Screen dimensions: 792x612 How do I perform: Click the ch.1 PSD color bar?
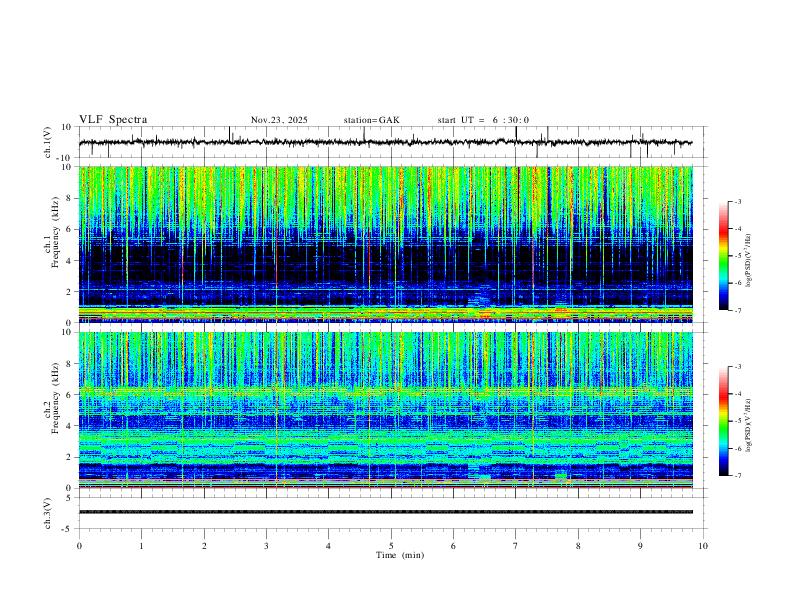pyautogui.click(x=723, y=256)
